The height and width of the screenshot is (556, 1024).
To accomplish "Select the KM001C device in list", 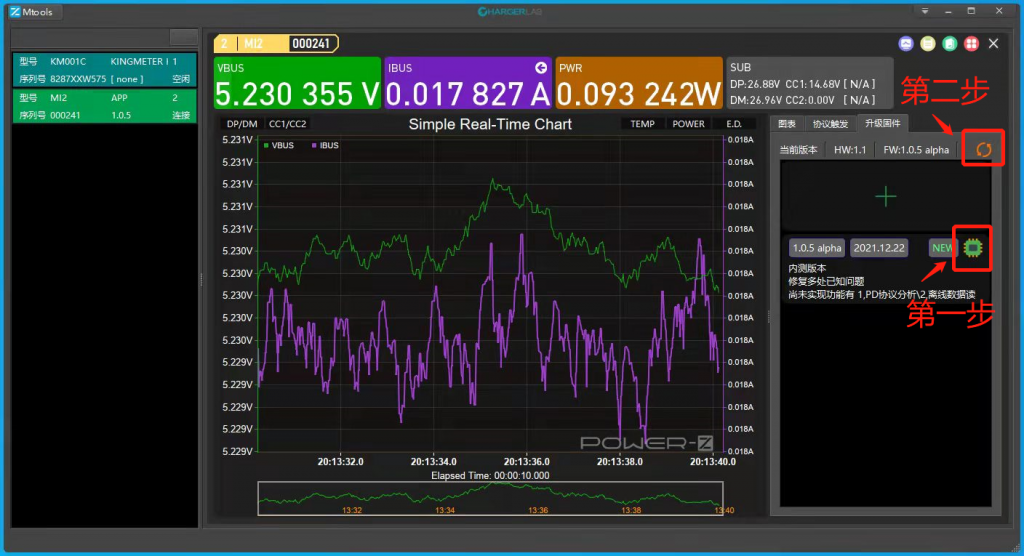I will click(x=104, y=70).
